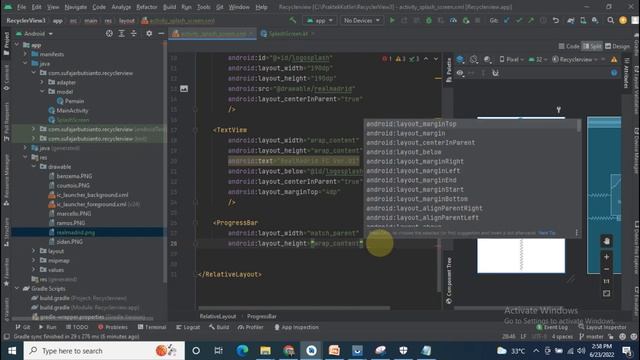The width and height of the screenshot is (640, 360).
Task: Expand the mipmap folder
Action: click(x=34, y=260)
